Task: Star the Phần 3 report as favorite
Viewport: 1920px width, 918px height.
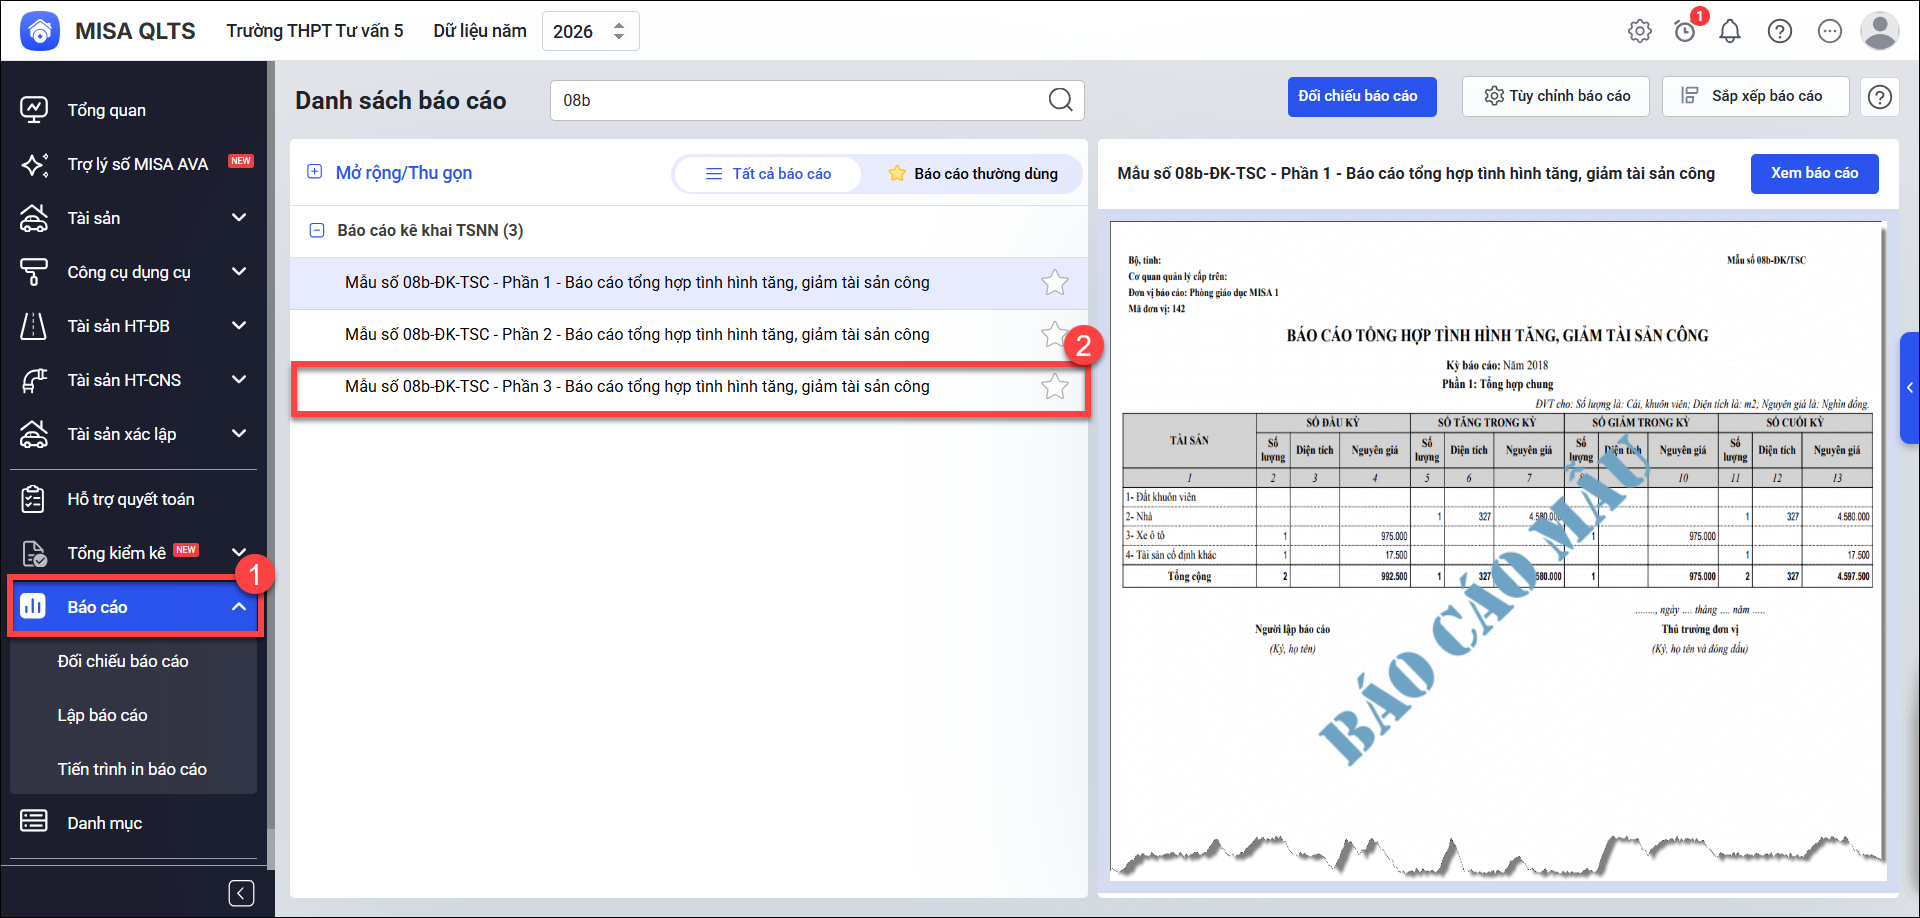Action: (x=1054, y=387)
